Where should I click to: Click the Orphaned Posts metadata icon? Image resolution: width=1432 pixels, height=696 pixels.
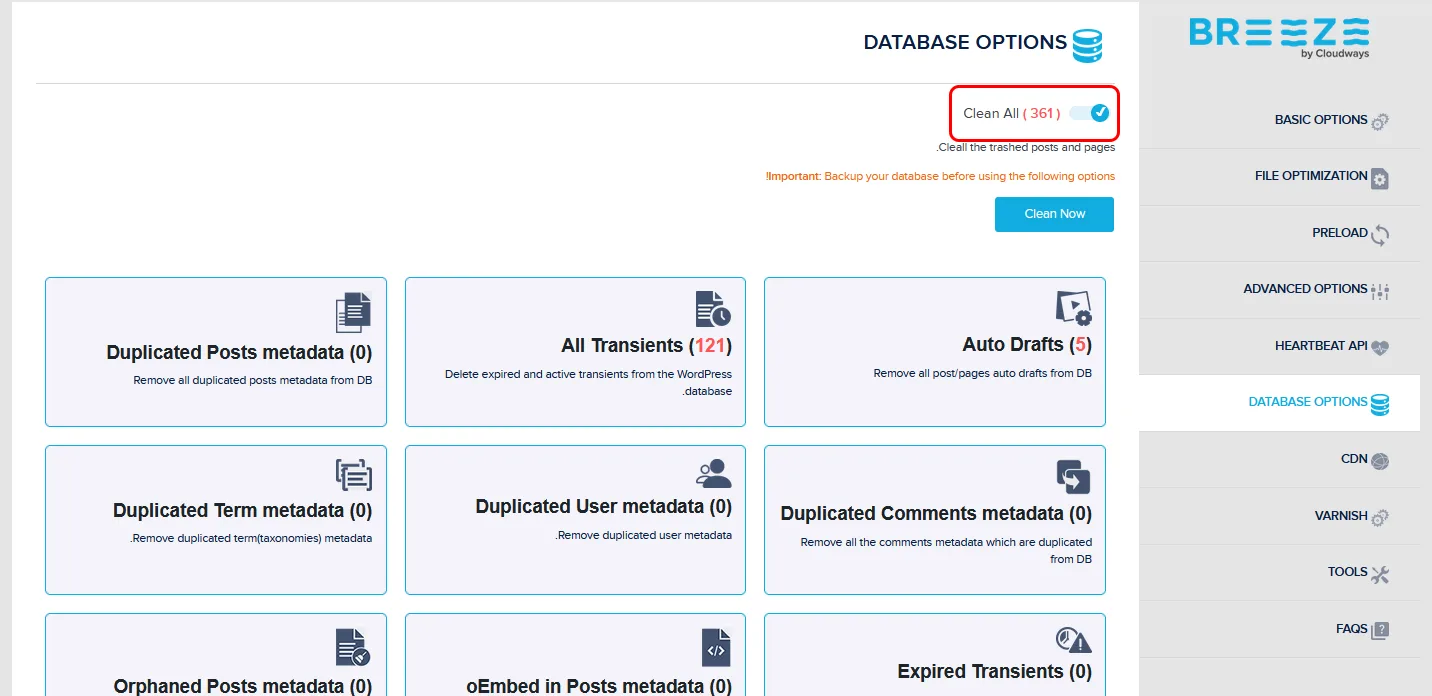353,648
